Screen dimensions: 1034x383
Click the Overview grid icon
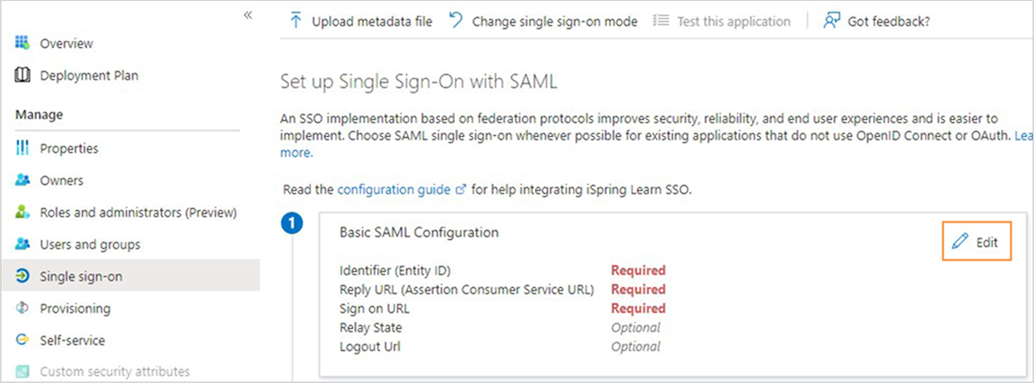[x=22, y=43]
